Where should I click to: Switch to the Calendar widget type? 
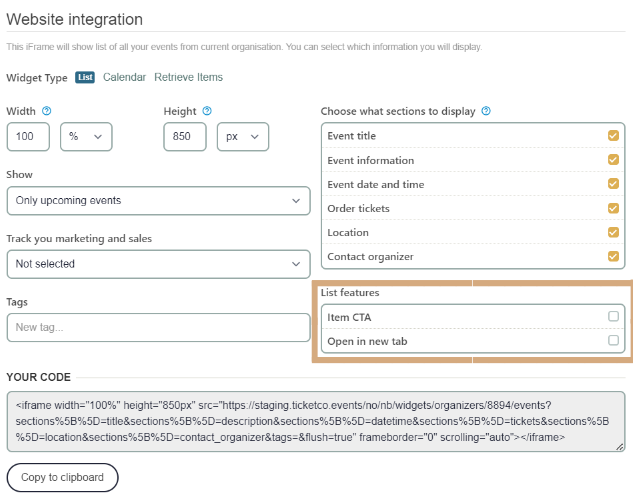124,77
